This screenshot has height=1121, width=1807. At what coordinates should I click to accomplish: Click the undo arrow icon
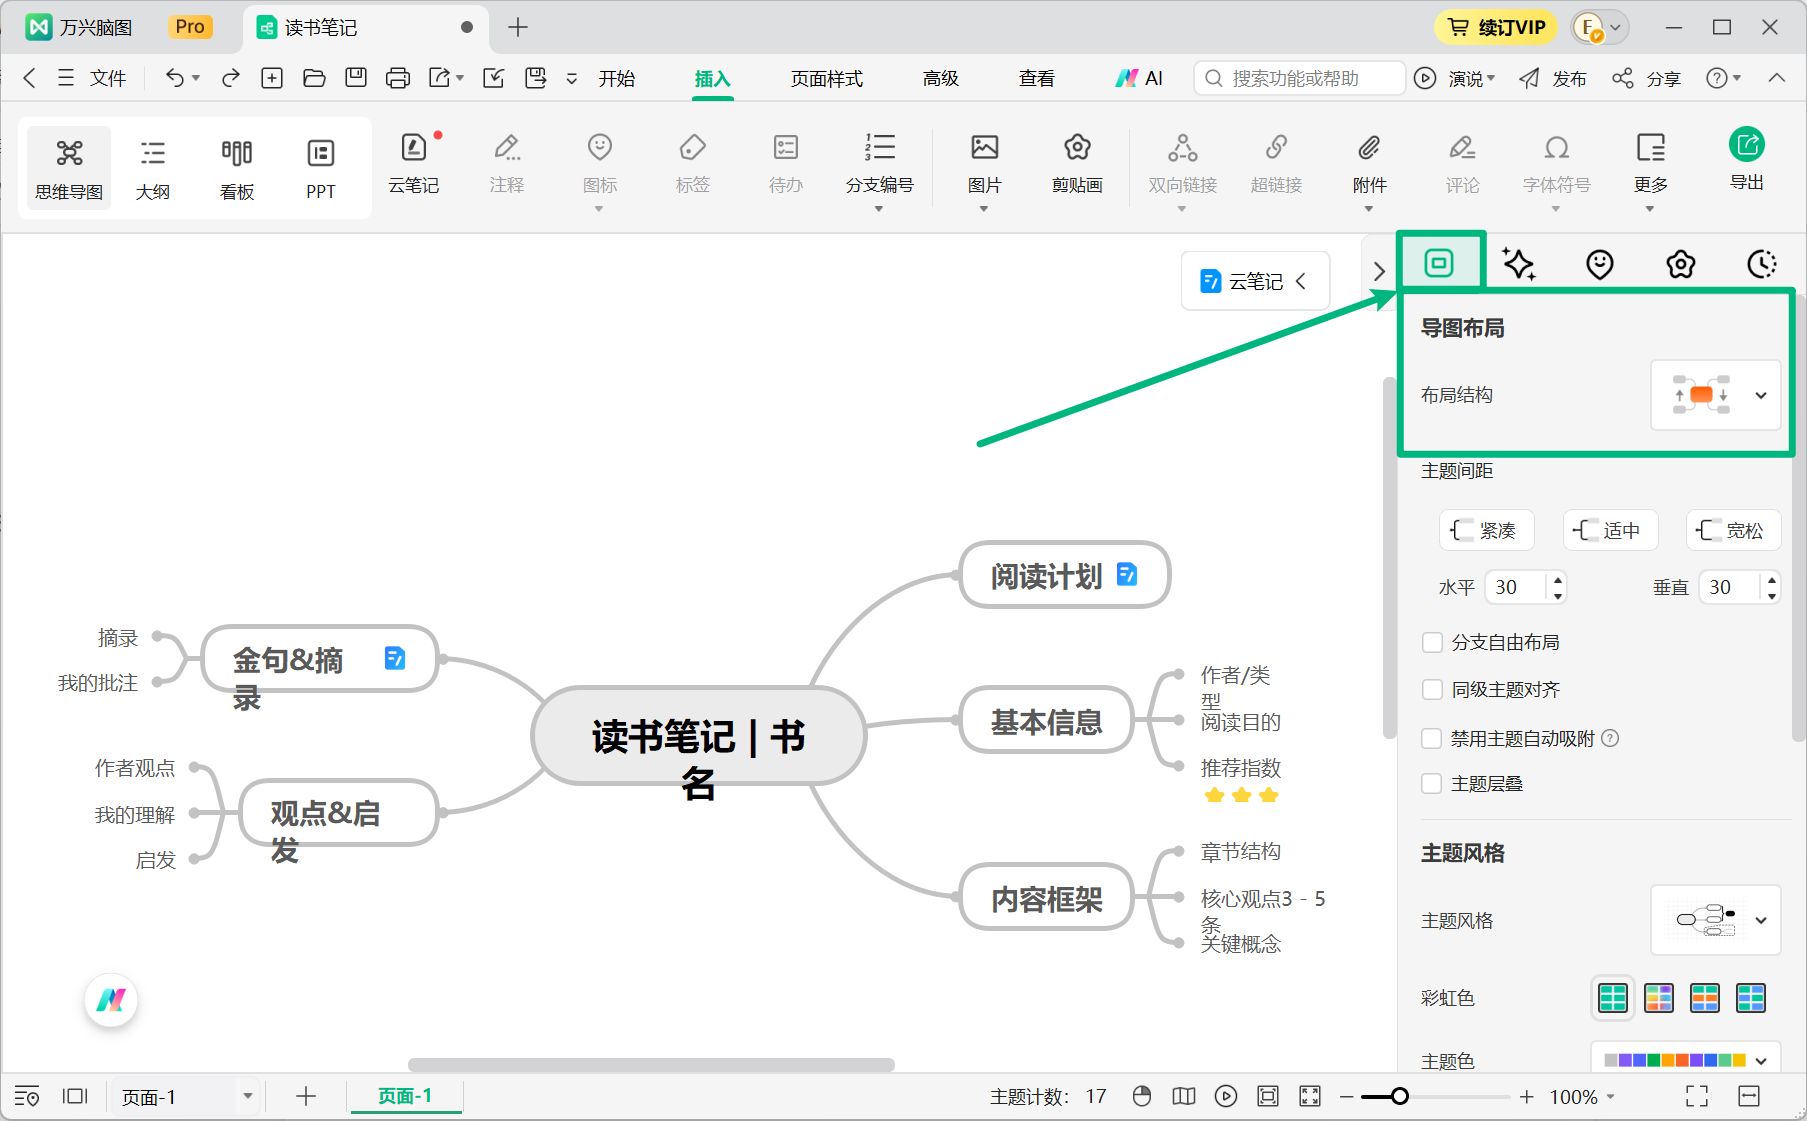click(175, 78)
